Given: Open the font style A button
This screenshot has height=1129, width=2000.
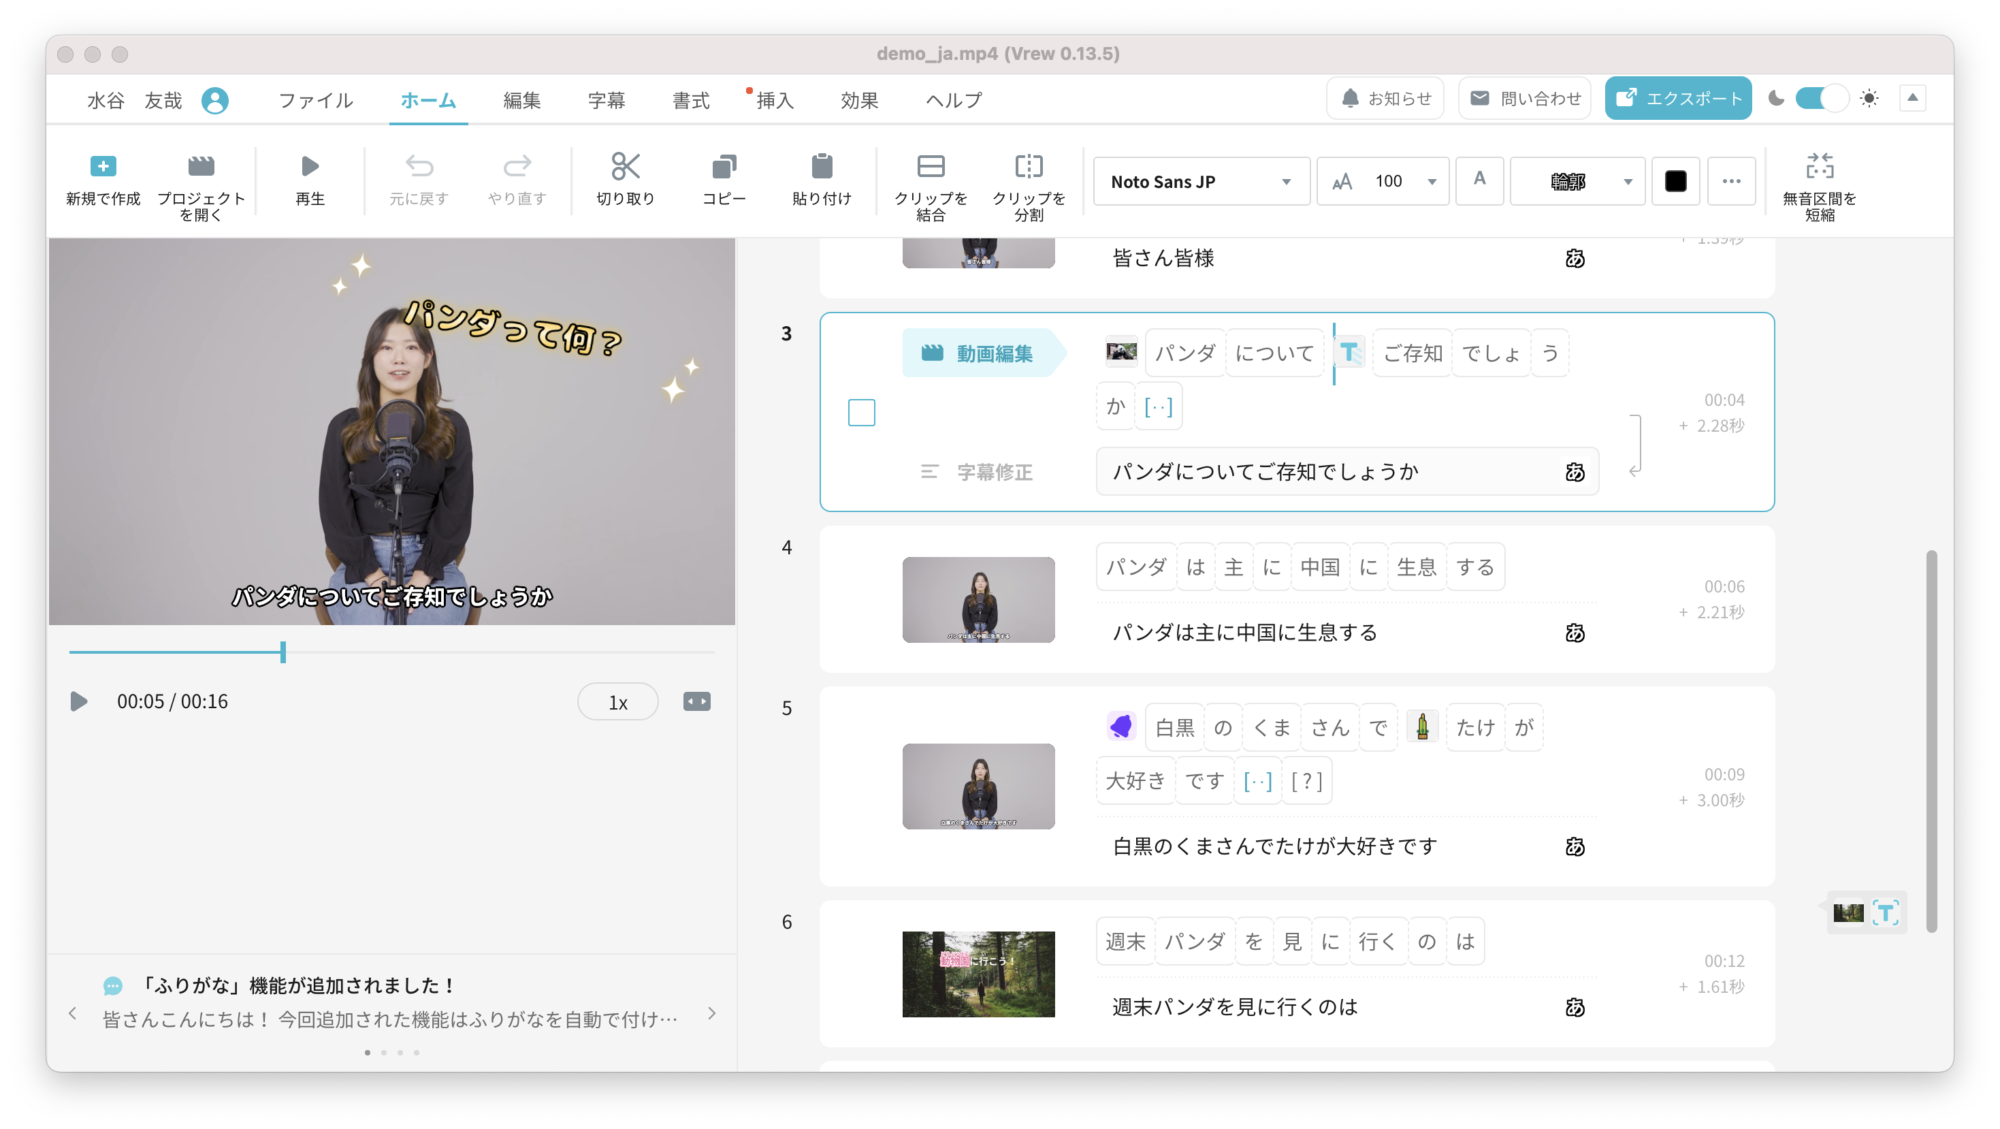Looking at the screenshot, I should [1480, 181].
